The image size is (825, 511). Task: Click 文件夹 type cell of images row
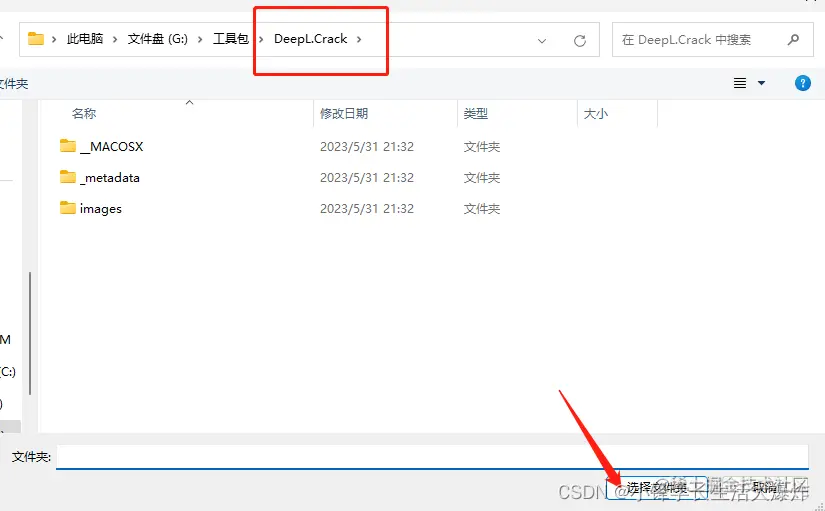(x=481, y=208)
